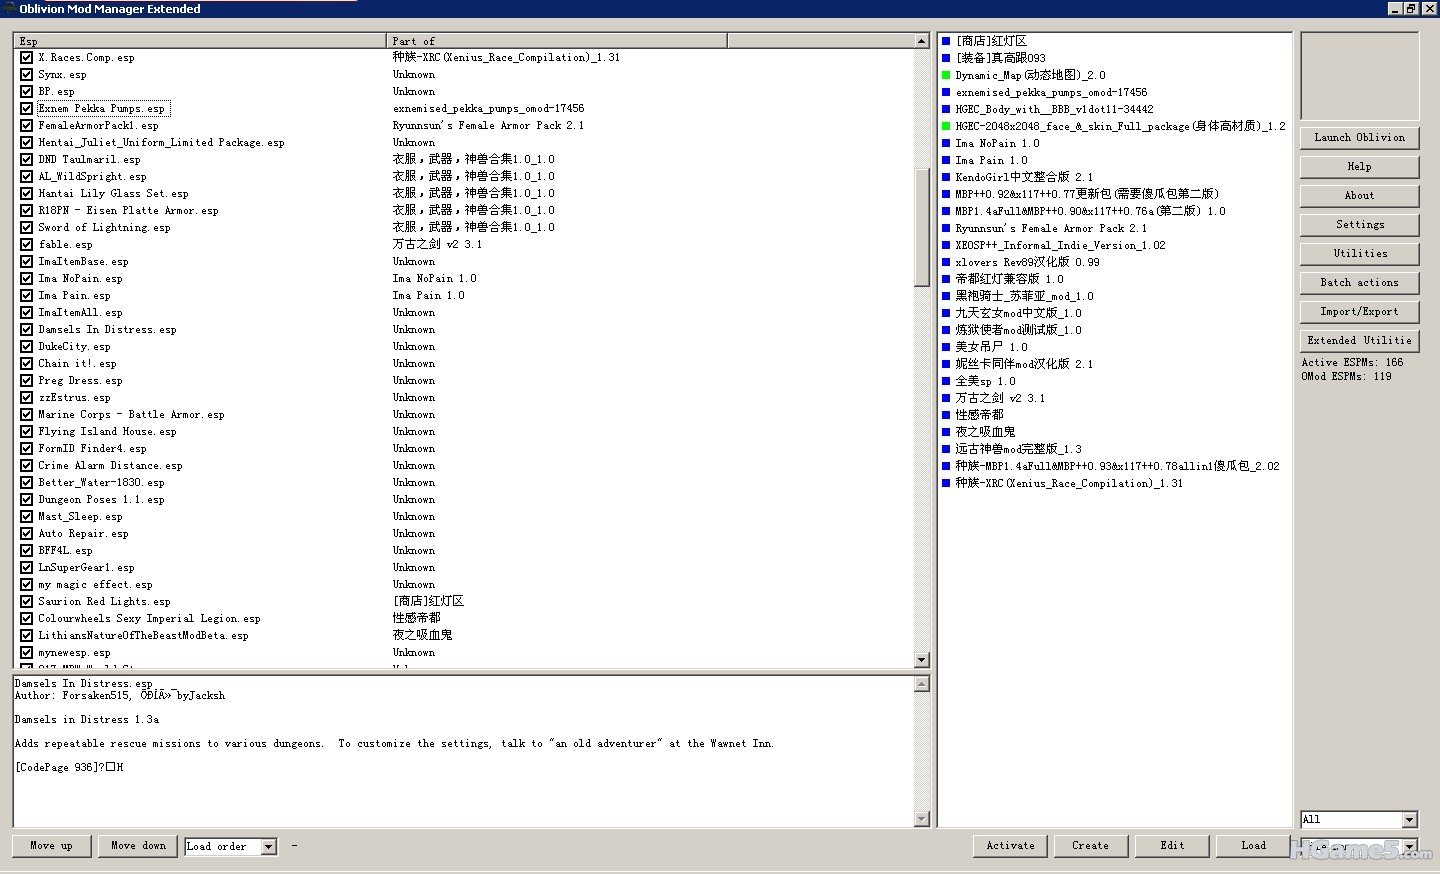This screenshot has height=874, width=1440.
Task: Click the blue square beside 种族-XRC(Xenius_Race_Compilation)_1.31 omod
Action: (946, 483)
